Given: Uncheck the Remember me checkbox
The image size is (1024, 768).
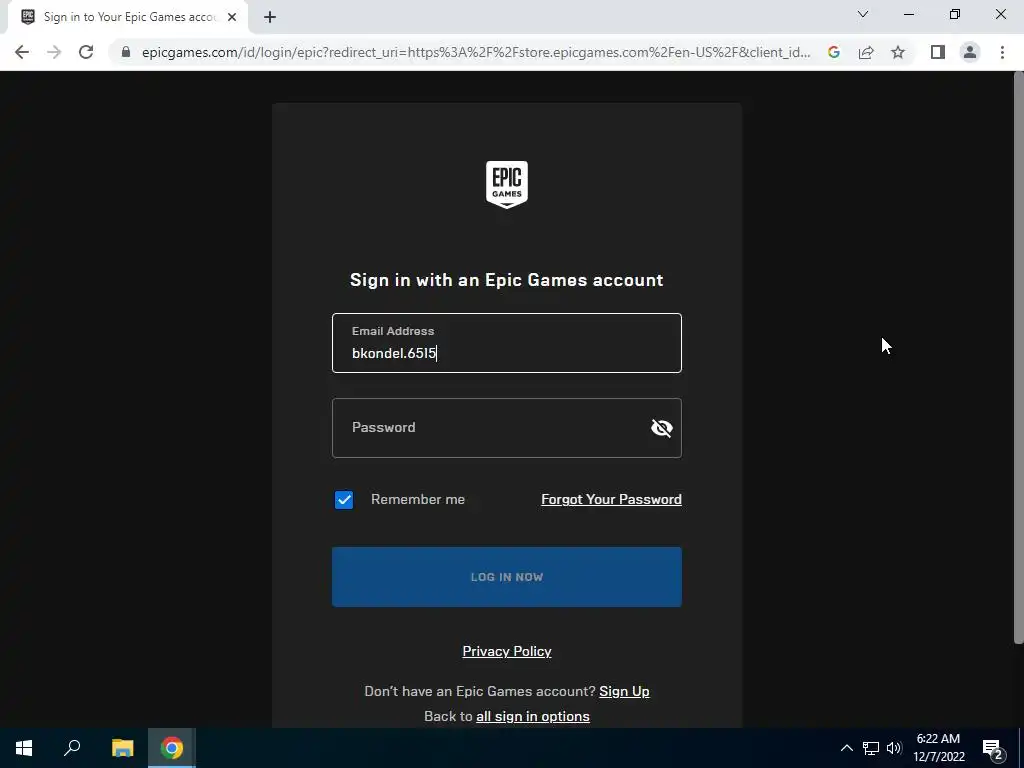Looking at the screenshot, I should pos(344,500).
